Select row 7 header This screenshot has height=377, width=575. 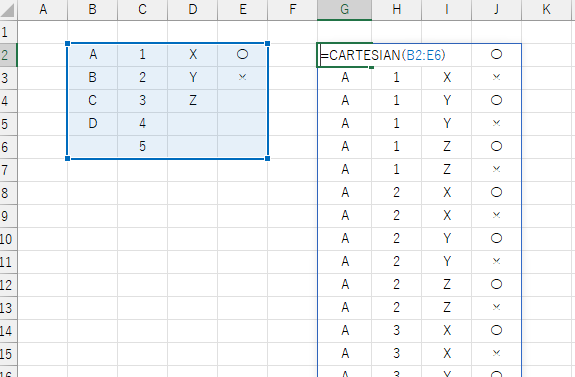point(8,170)
